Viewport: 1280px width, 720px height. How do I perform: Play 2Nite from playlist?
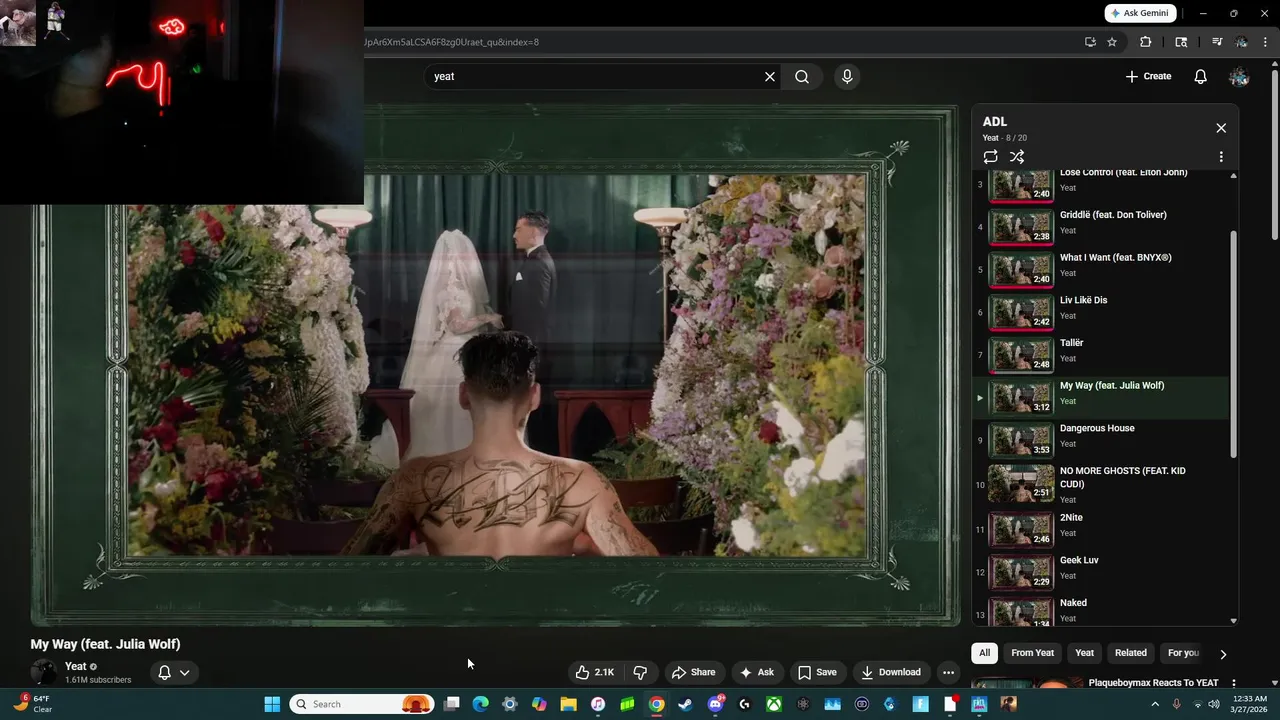tap(1101, 530)
